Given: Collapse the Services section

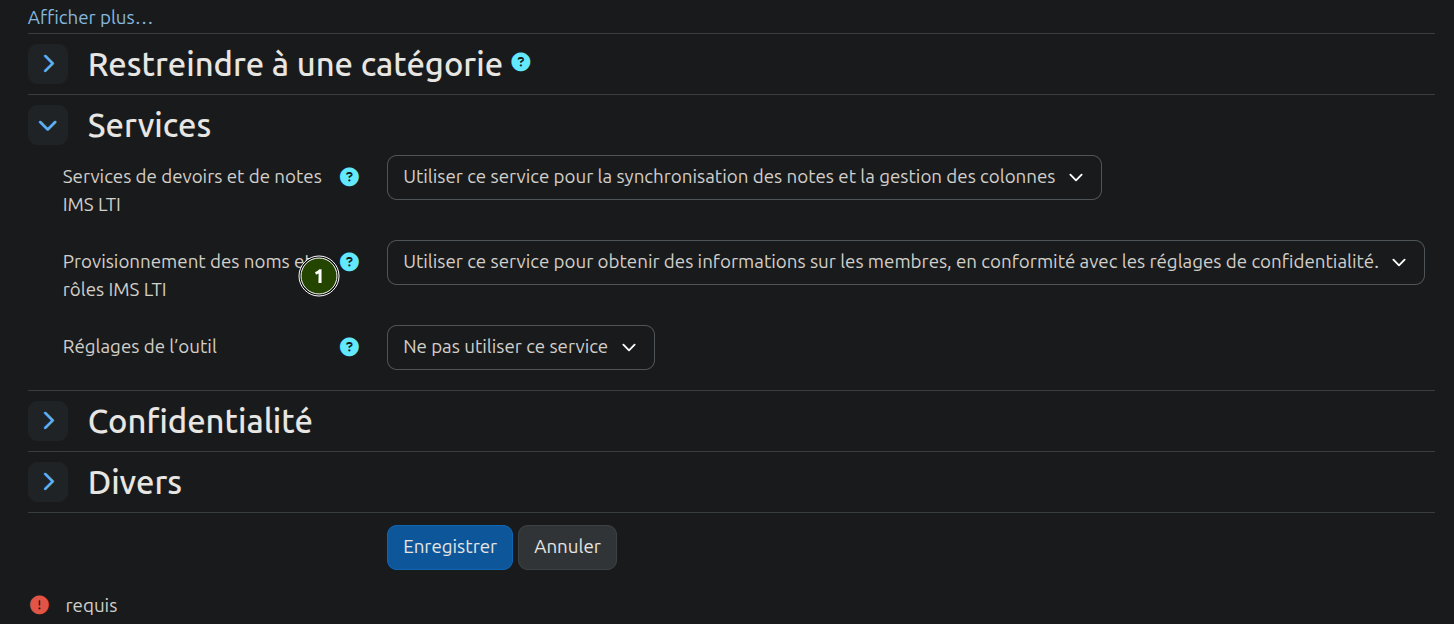Looking at the screenshot, I should point(47,125).
